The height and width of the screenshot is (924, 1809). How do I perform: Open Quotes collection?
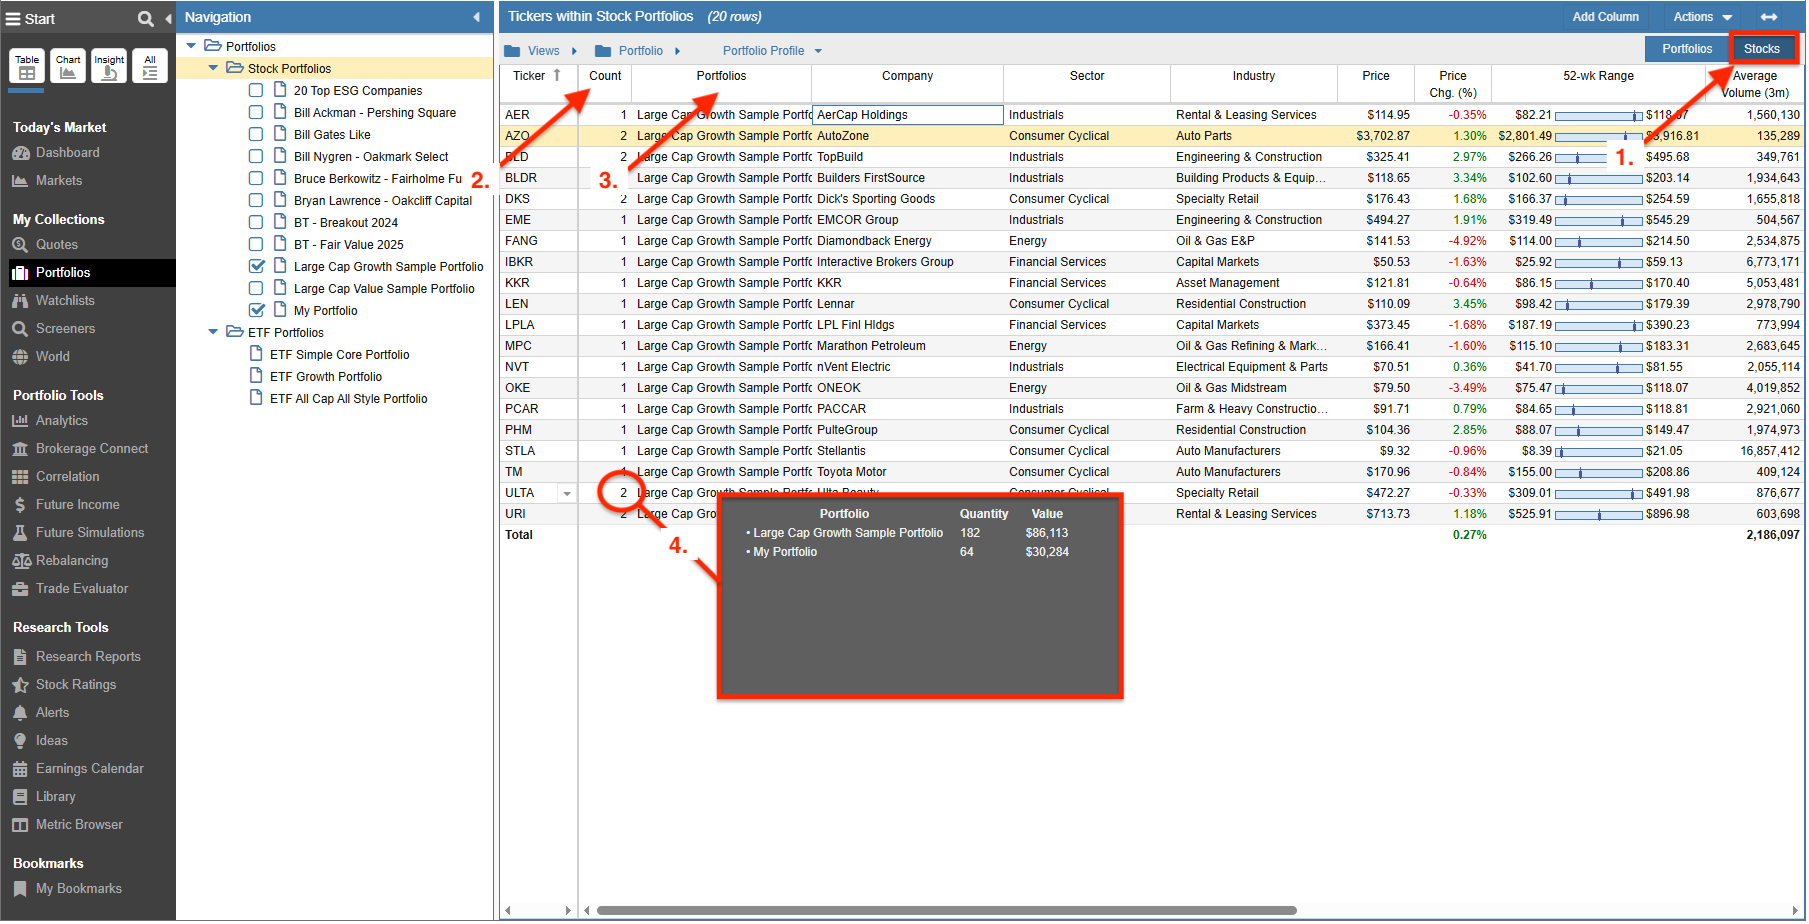57,245
